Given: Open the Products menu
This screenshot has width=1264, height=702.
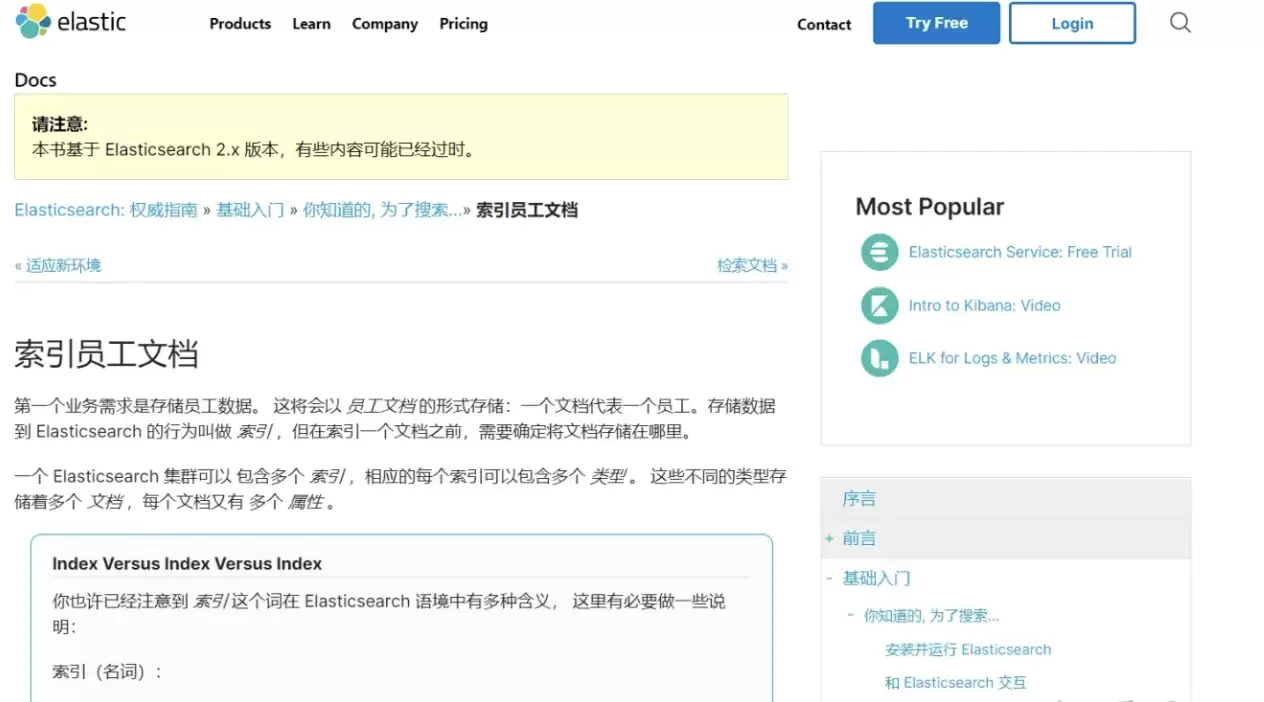Looking at the screenshot, I should click(x=240, y=24).
